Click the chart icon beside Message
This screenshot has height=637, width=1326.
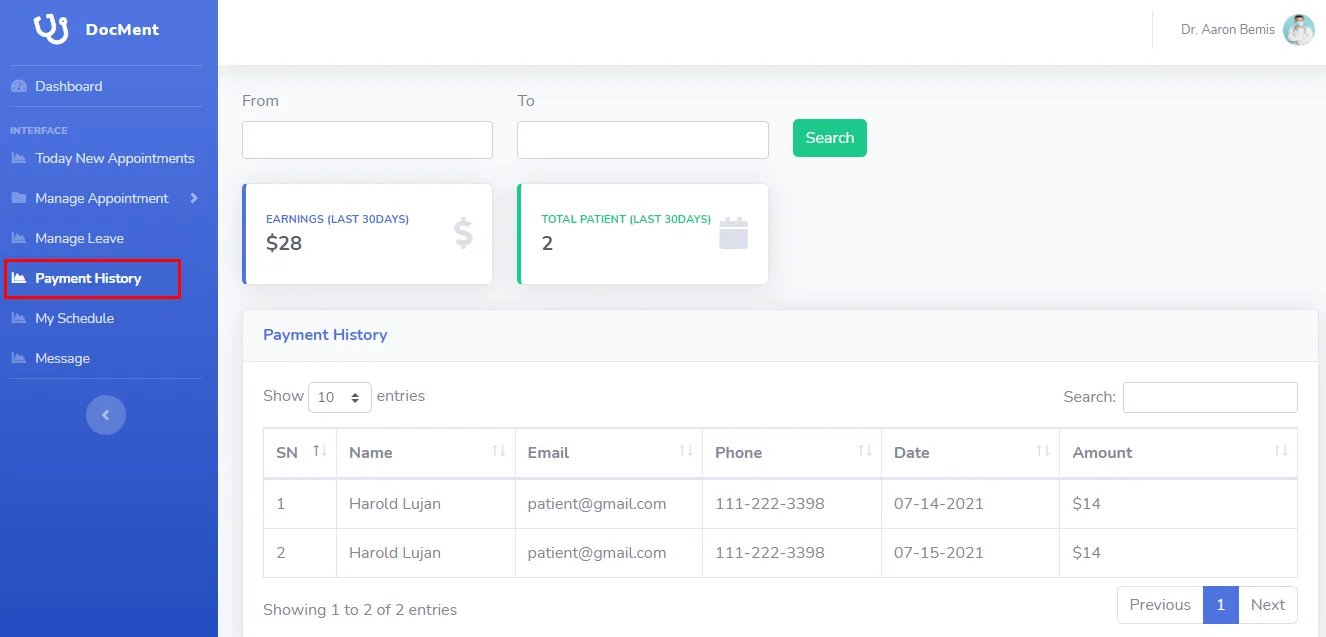(18, 358)
